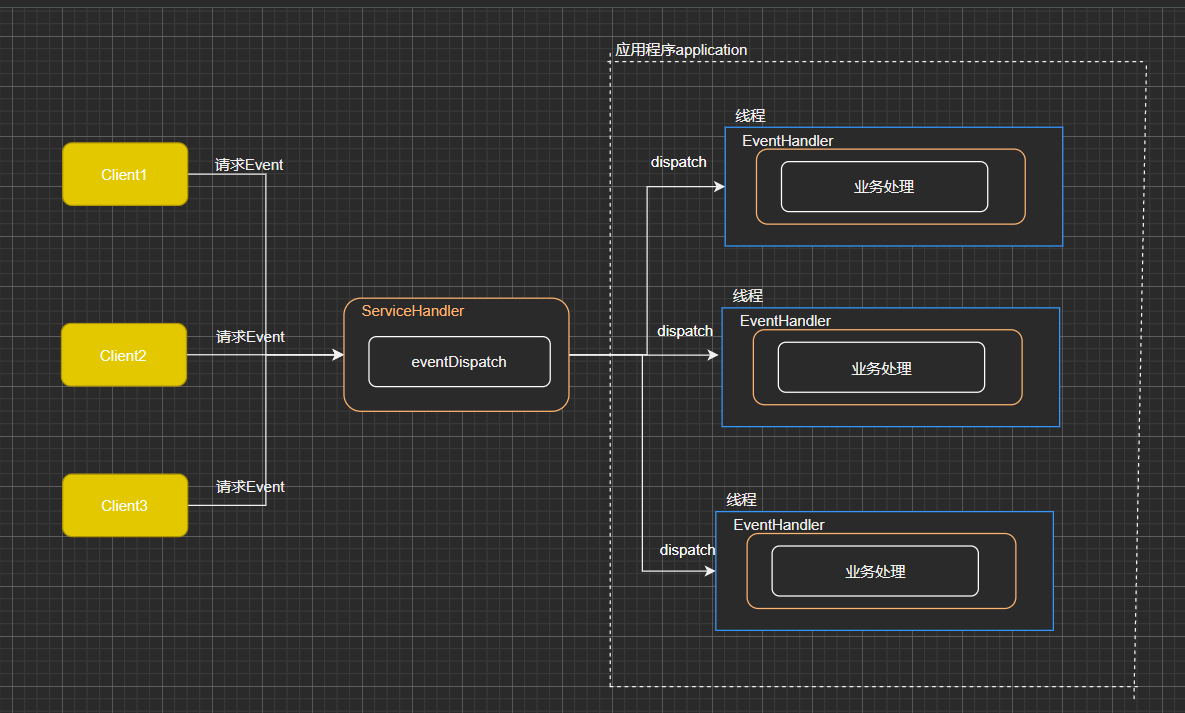Click the 请求Event label beside Client2
Screen dimensions: 1185x713
(x=250, y=336)
